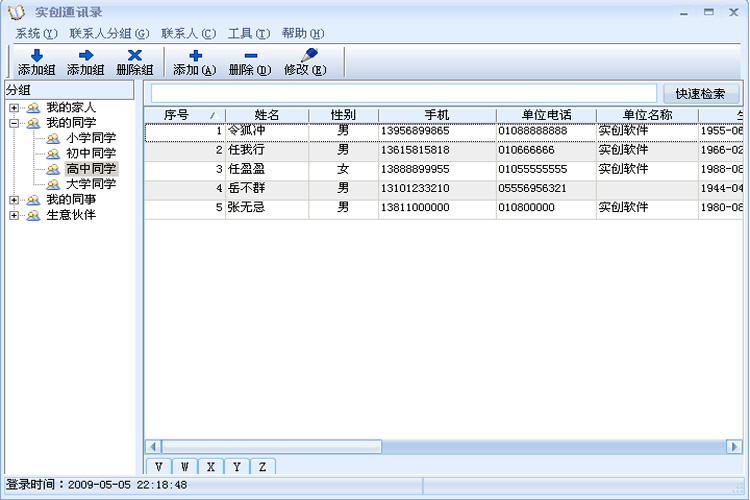The width and height of the screenshot is (750, 500).
Task: Open the 帮助(H) menu
Action: (303, 33)
